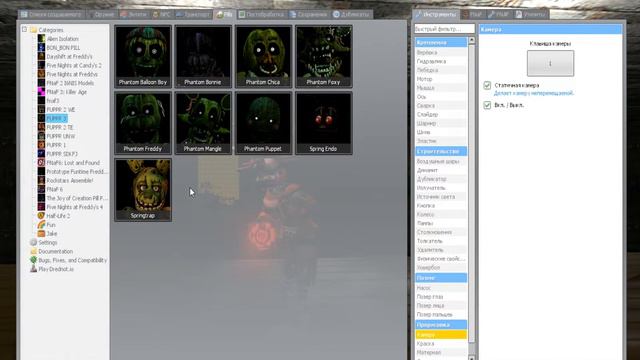Spawn the Phantom Balloon Boy pill
Image resolution: width=640 pixels, height=360 pixels.
143,56
